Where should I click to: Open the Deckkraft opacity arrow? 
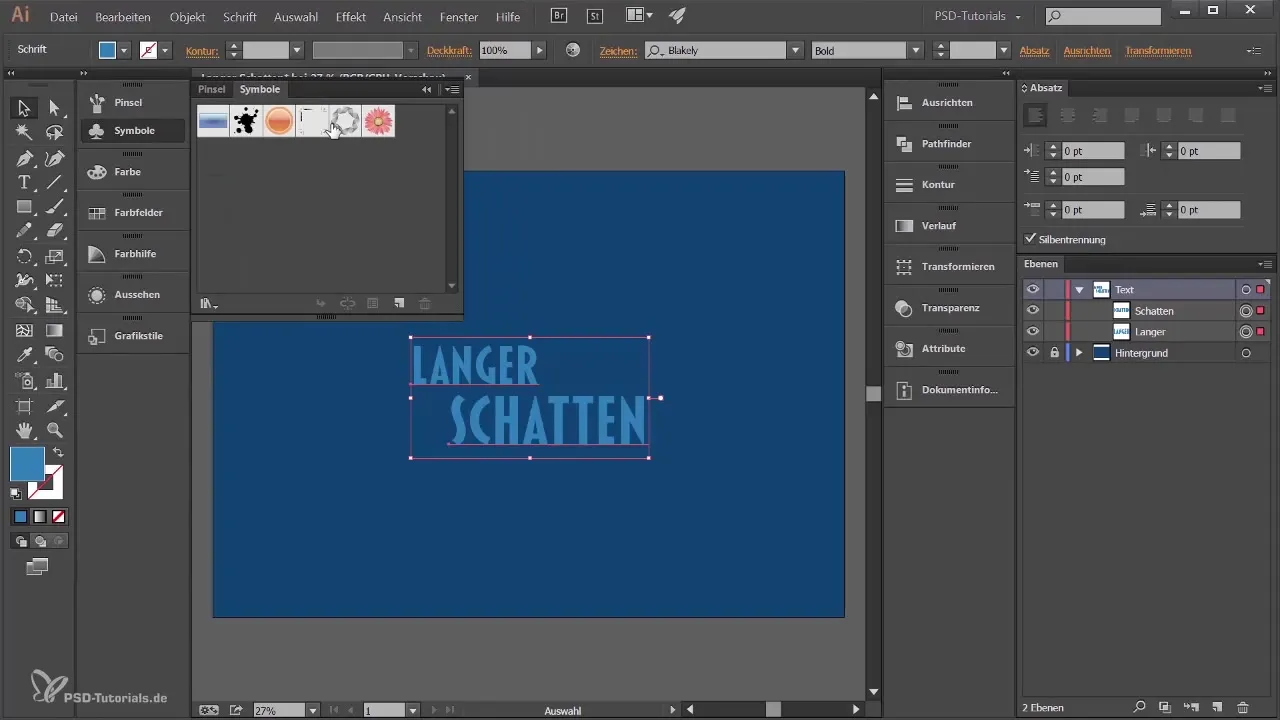coord(540,50)
